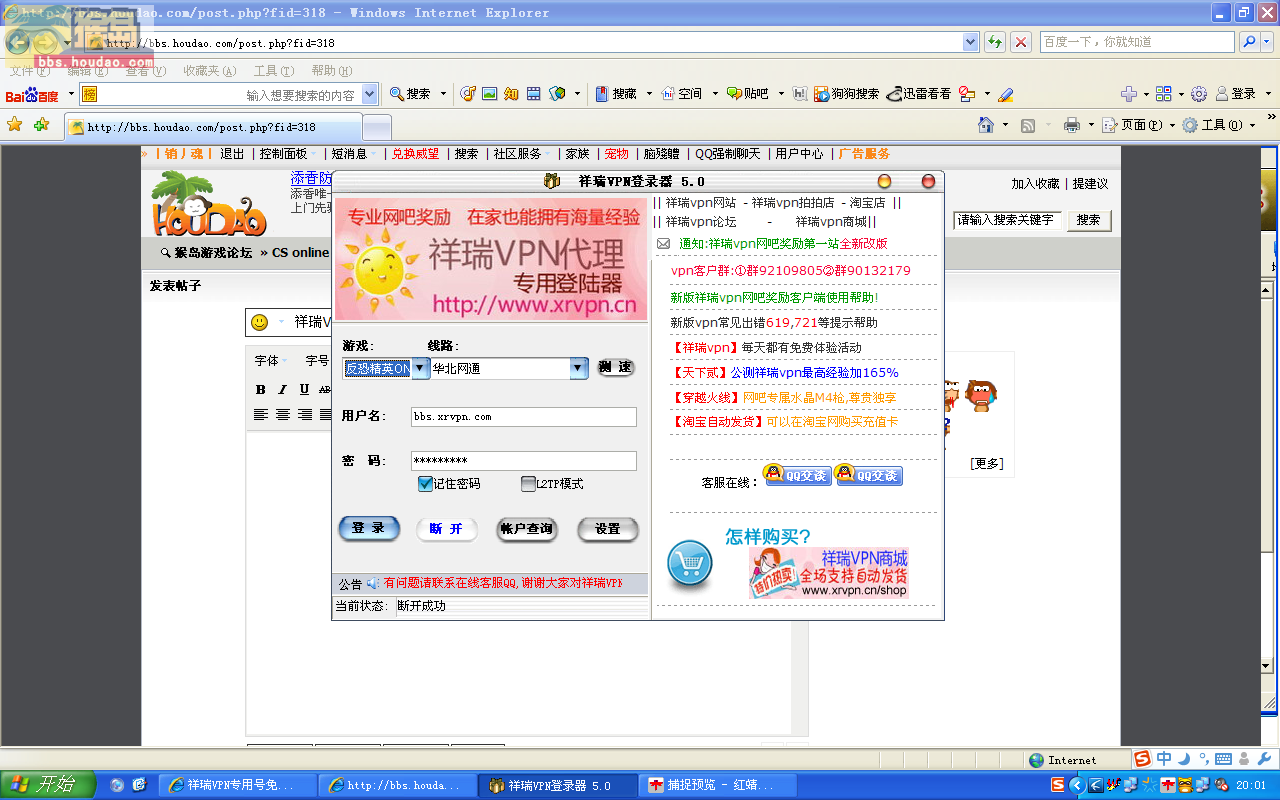Click the 密码 password input field
This screenshot has height=800, width=1280.
pyautogui.click(x=523, y=461)
